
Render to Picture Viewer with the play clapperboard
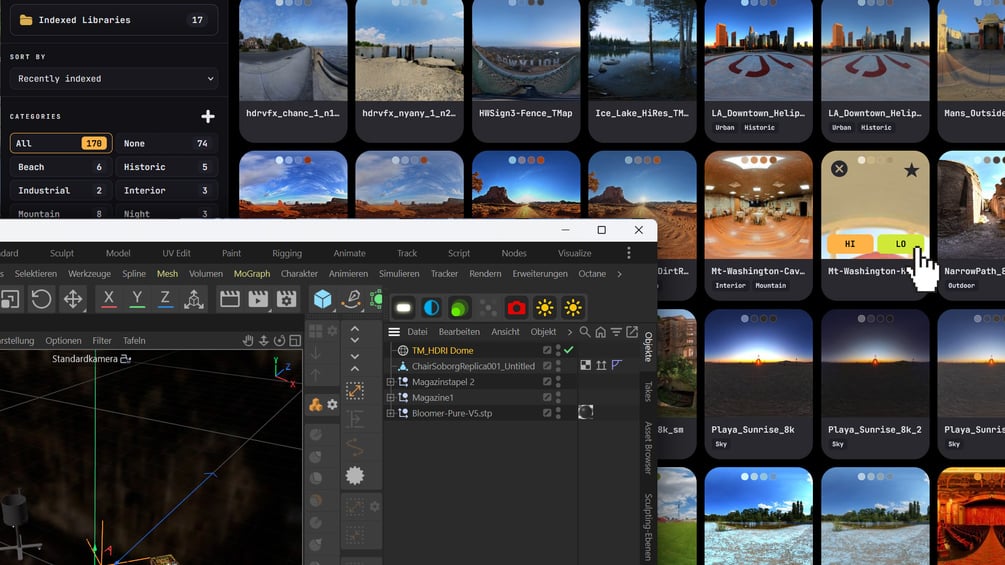258,299
